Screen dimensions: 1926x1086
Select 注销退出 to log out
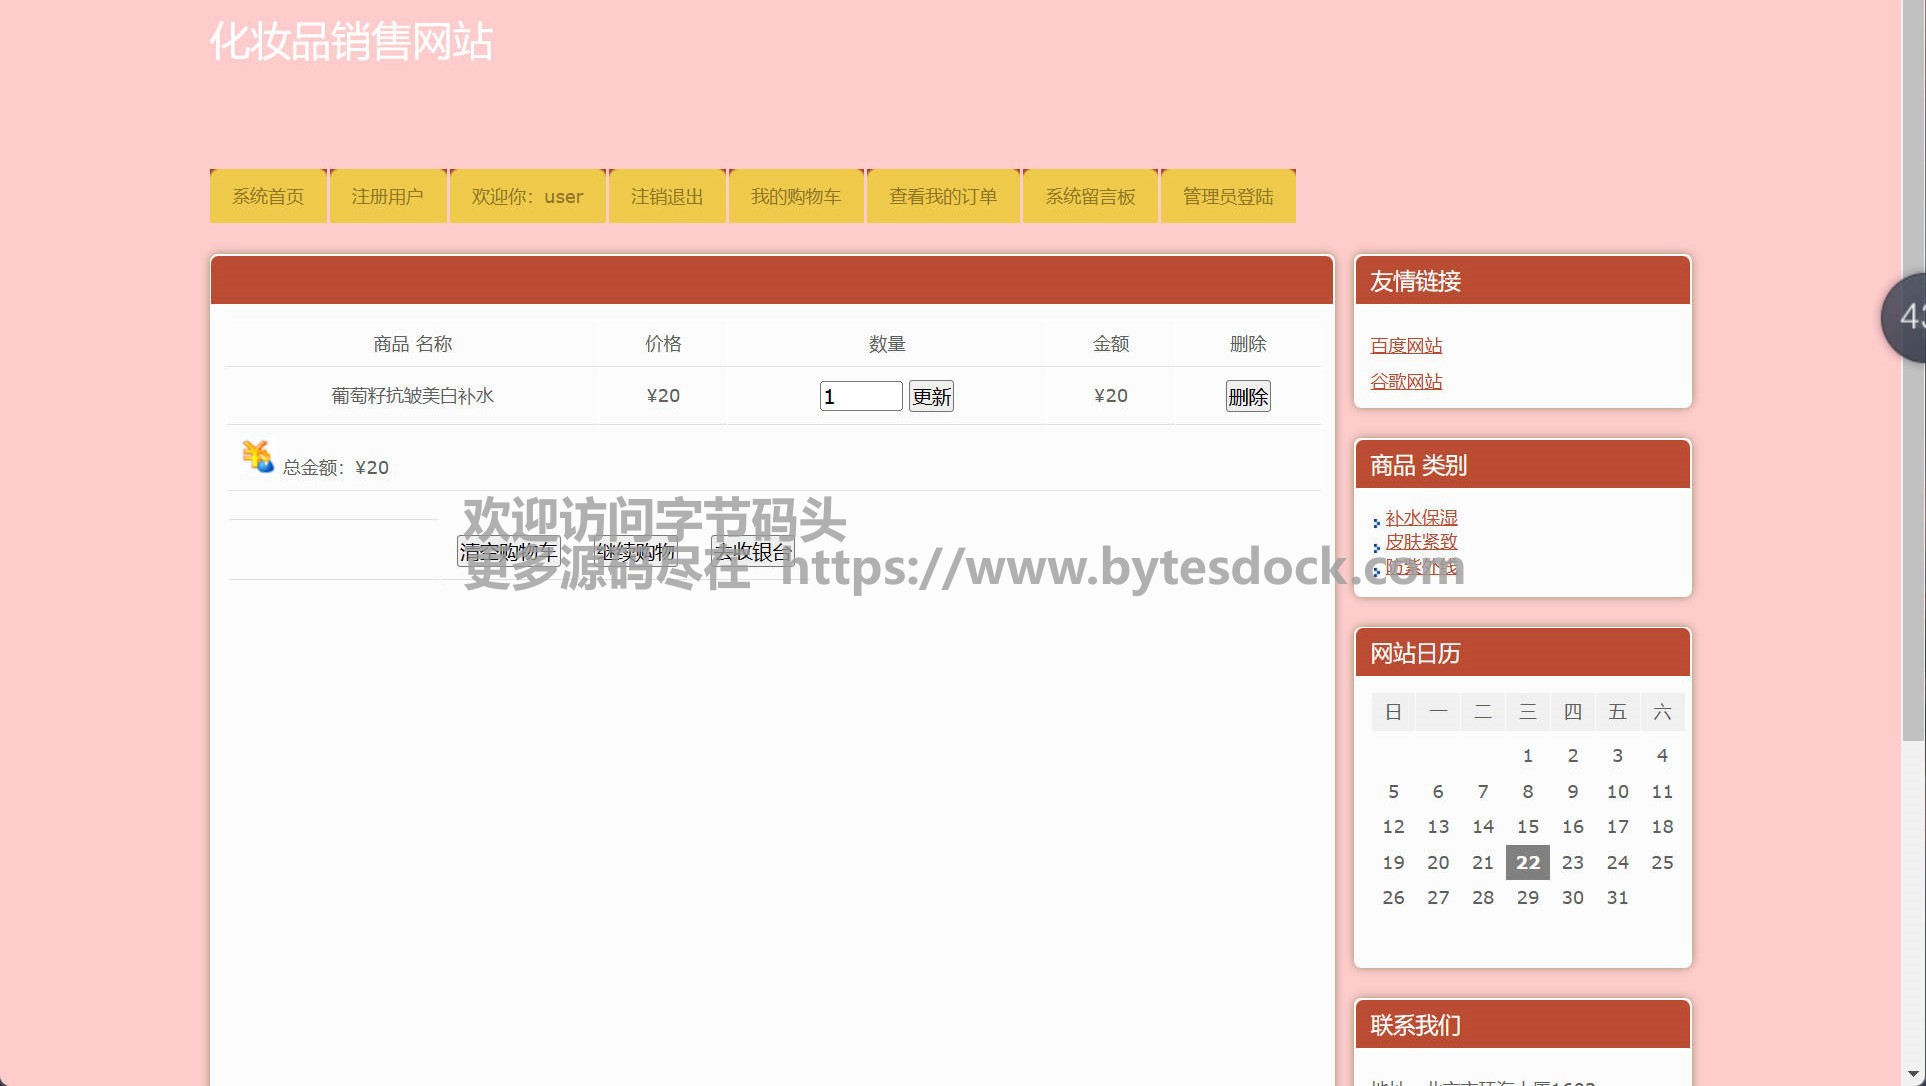pyautogui.click(x=667, y=197)
